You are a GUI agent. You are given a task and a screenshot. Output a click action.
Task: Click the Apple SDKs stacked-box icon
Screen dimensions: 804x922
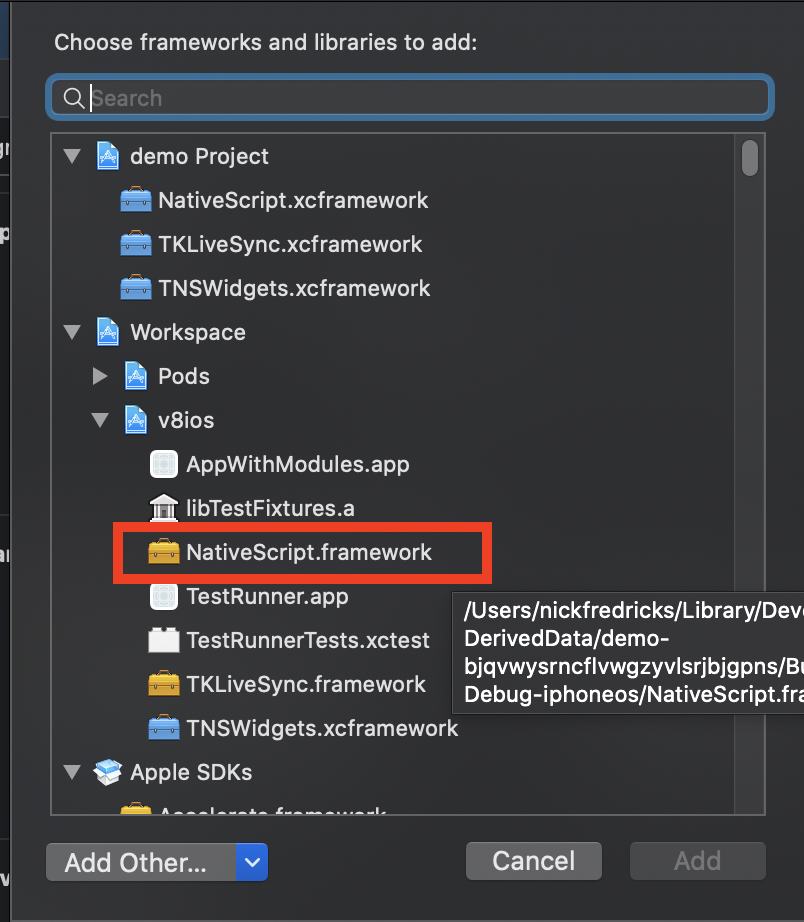(x=108, y=772)
